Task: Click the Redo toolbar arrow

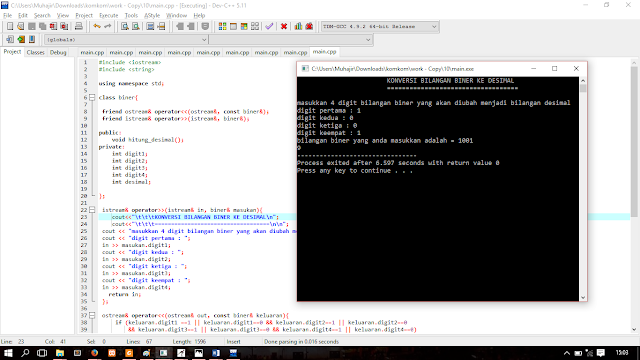Action: [108, 27]
